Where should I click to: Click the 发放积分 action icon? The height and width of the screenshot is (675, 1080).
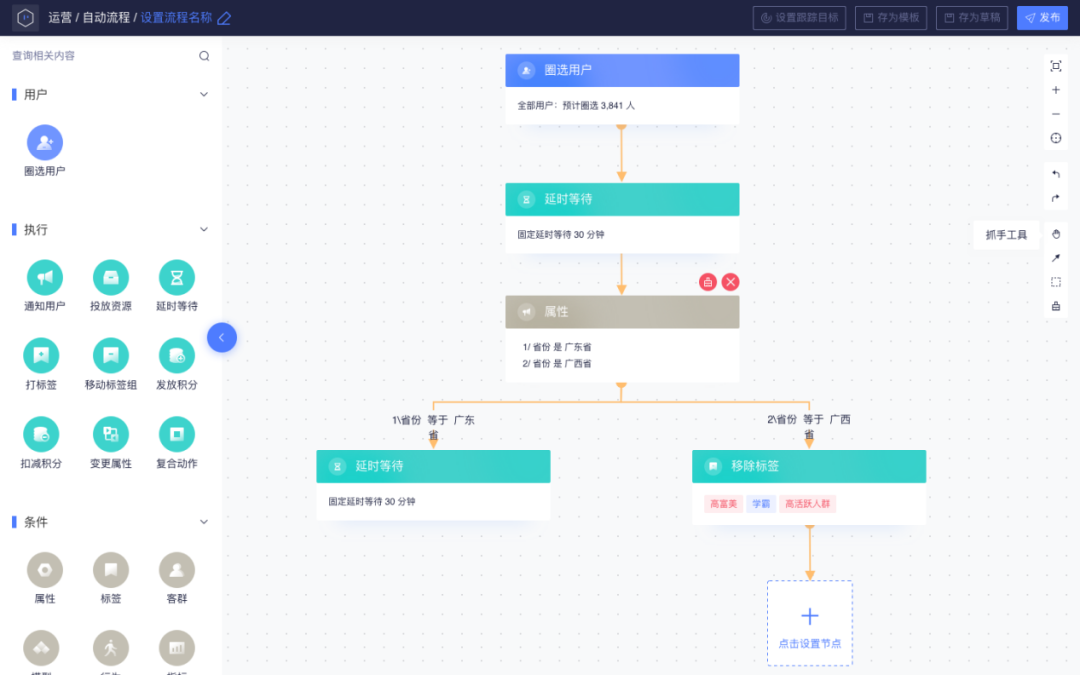(177, 355)
